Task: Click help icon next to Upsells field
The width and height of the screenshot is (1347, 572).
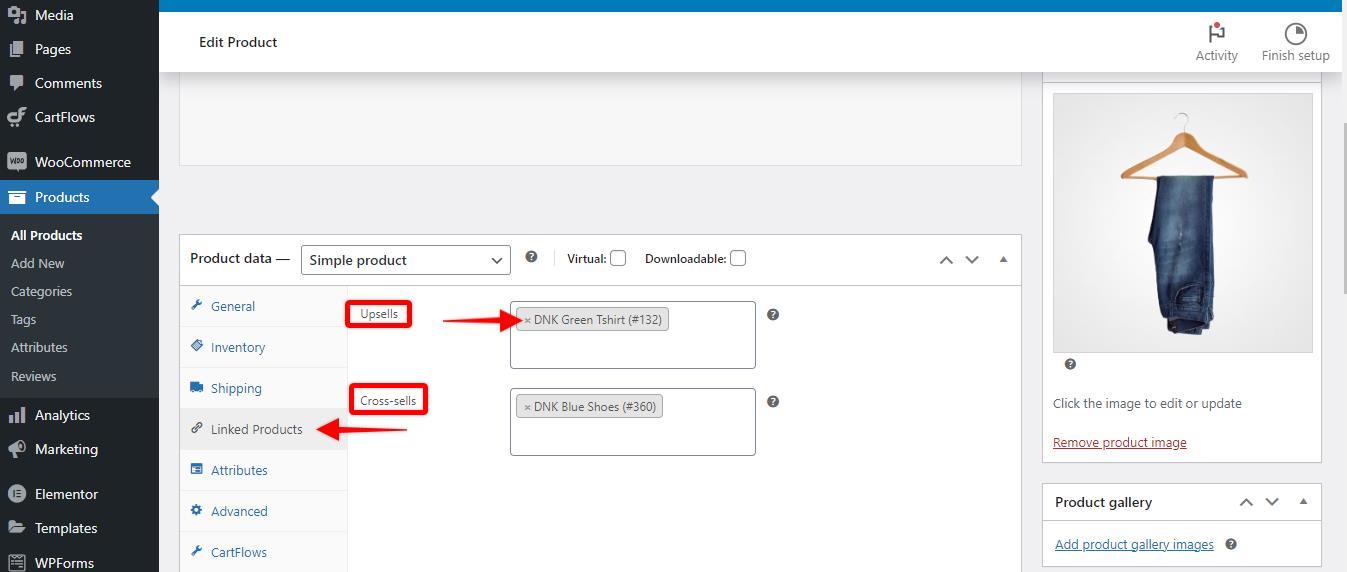Action: click(772, 315)
